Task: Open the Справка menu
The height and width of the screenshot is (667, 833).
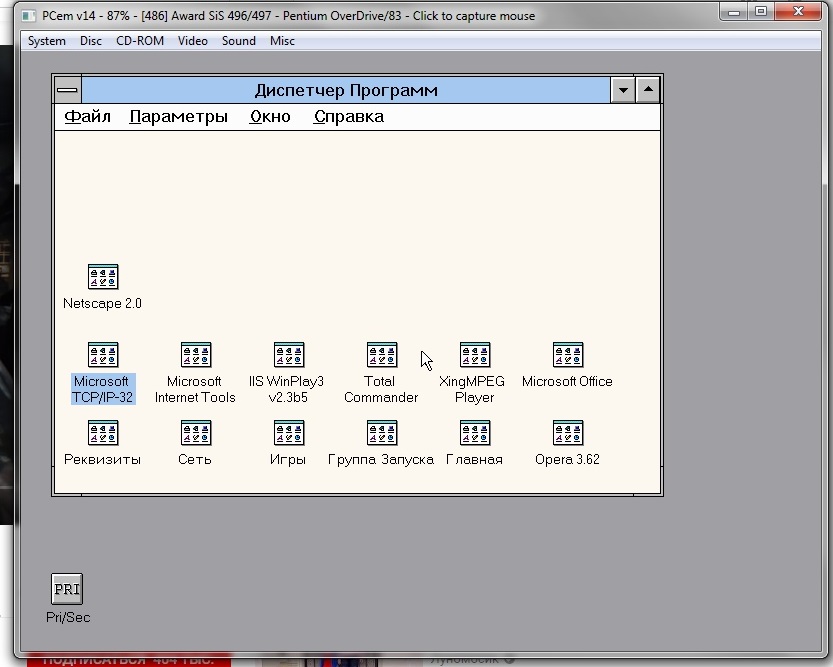Action: click(x=348, y=116)
